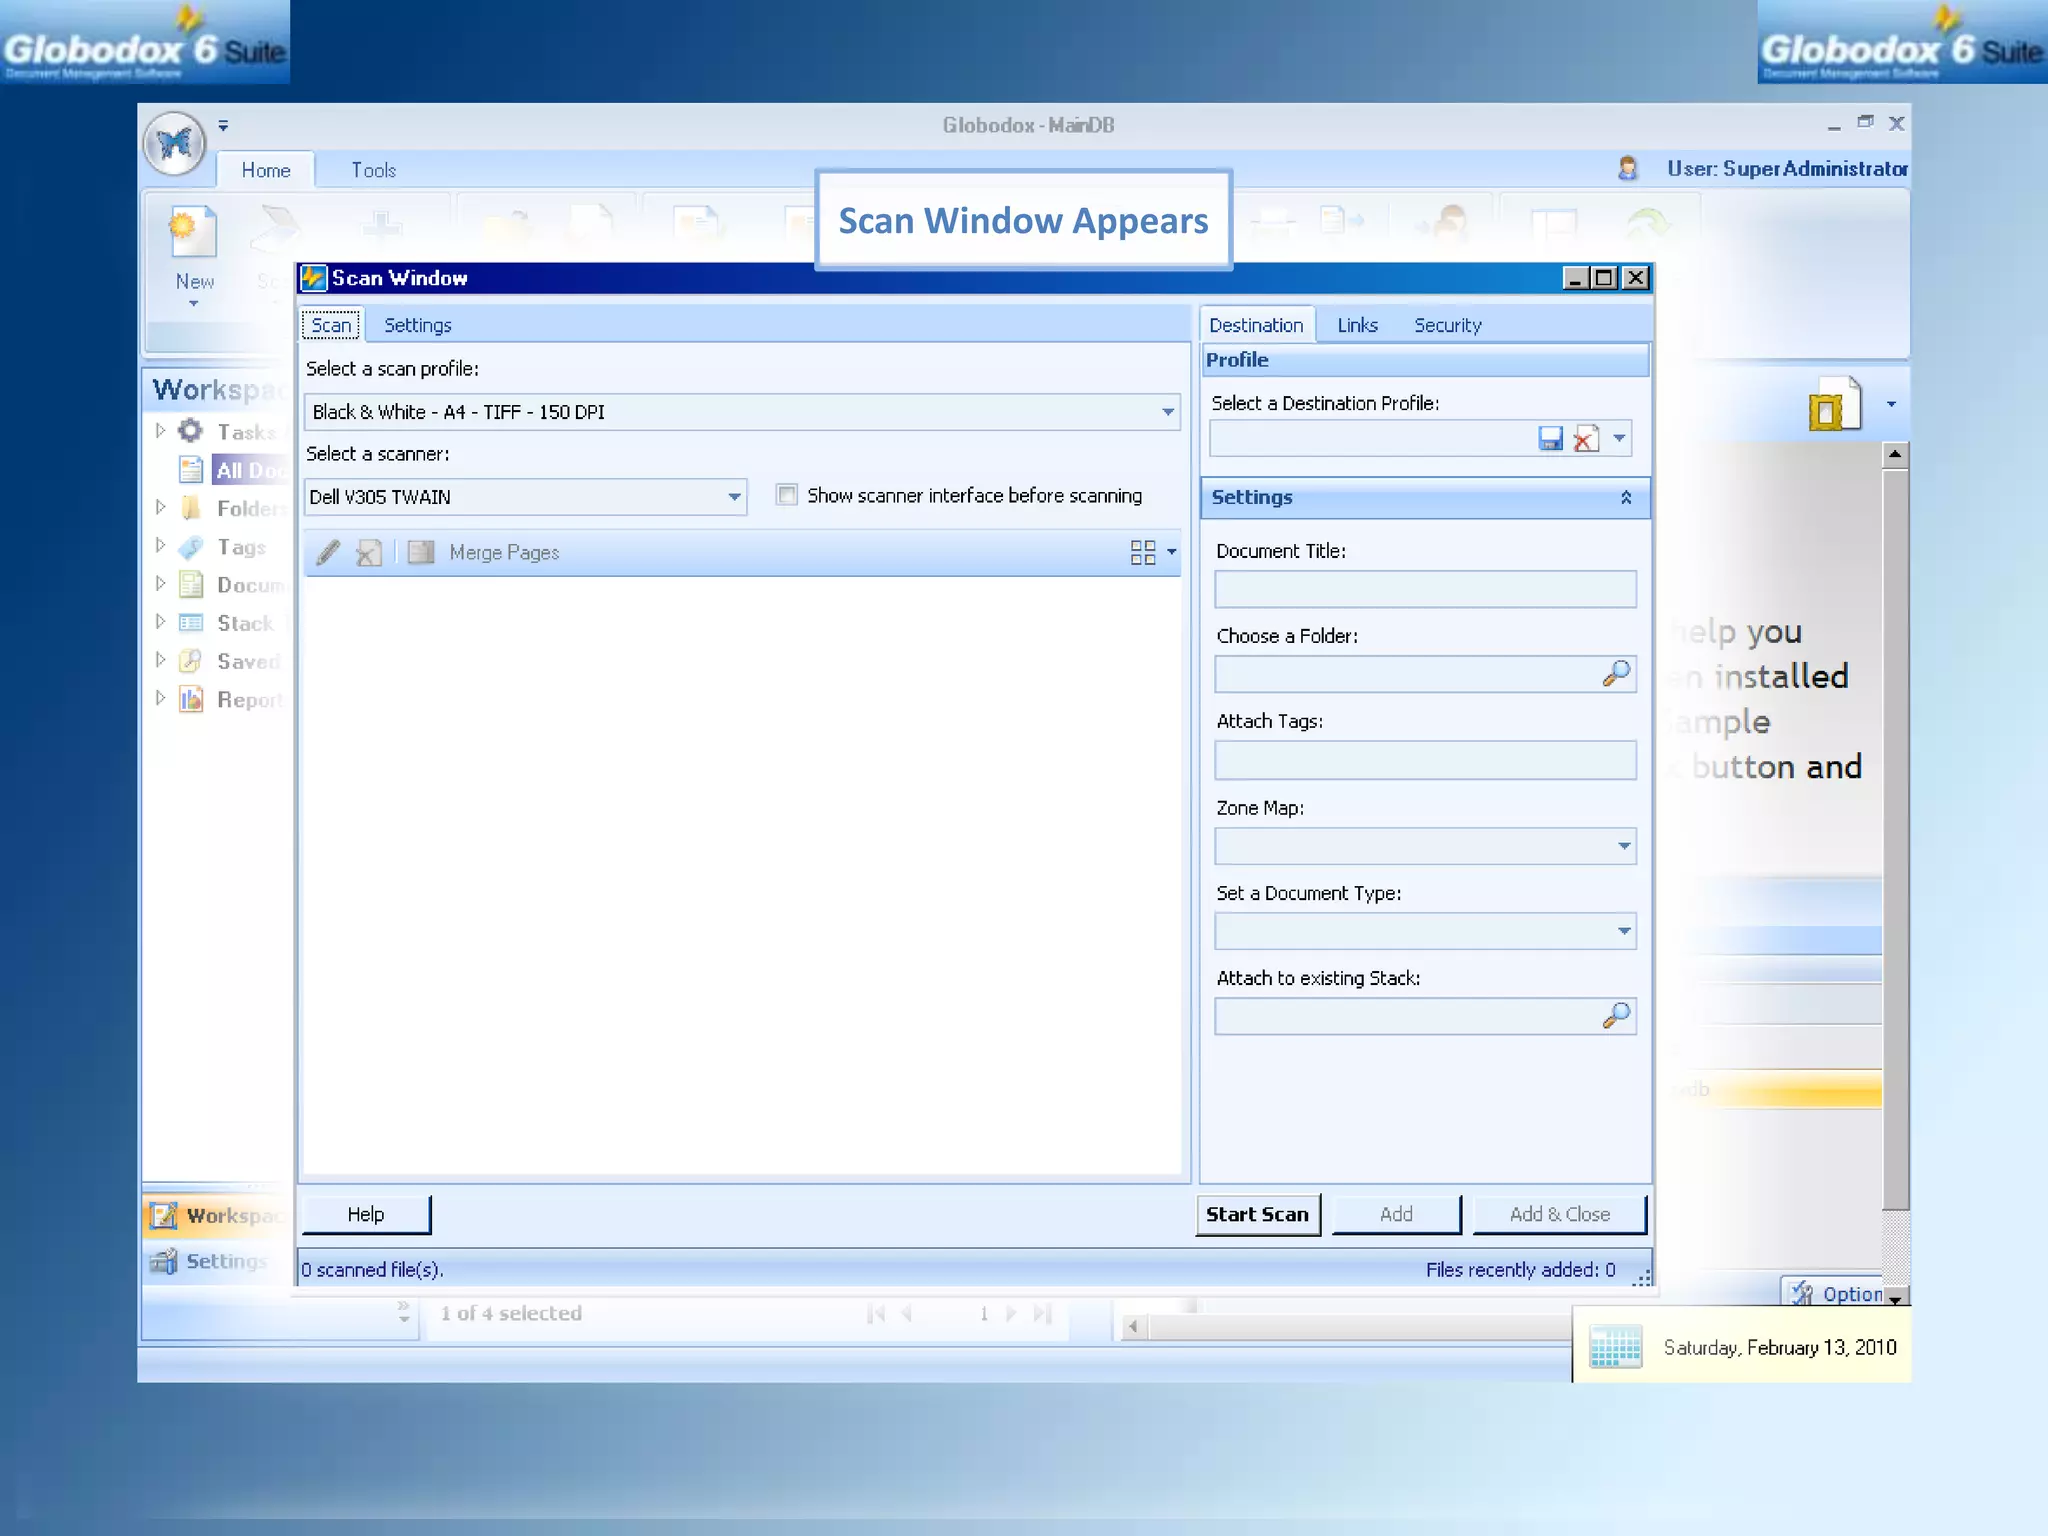2048x1536 pixels.
Task: Switch to the Security tab
Action: point(1447,325)
